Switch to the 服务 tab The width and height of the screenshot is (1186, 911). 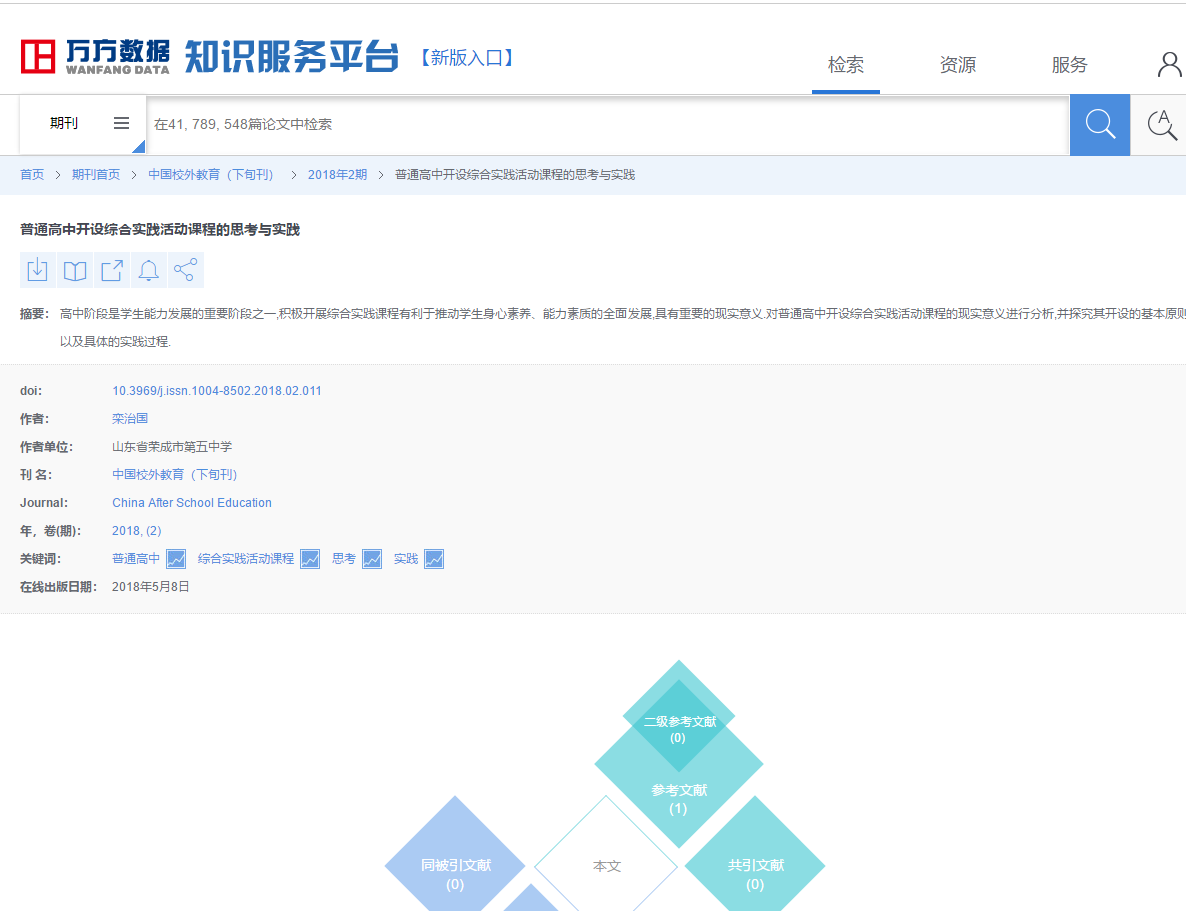[x=1070, y=65]
